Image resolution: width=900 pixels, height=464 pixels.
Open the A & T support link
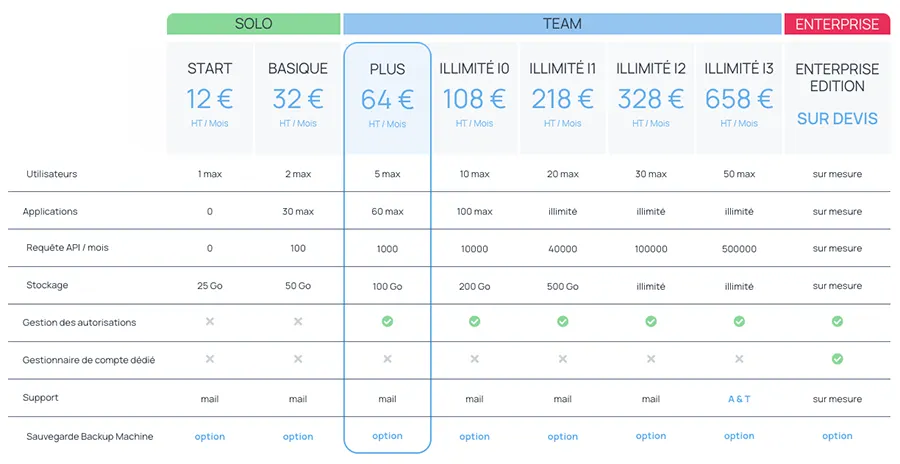click(x=739, y=399)
